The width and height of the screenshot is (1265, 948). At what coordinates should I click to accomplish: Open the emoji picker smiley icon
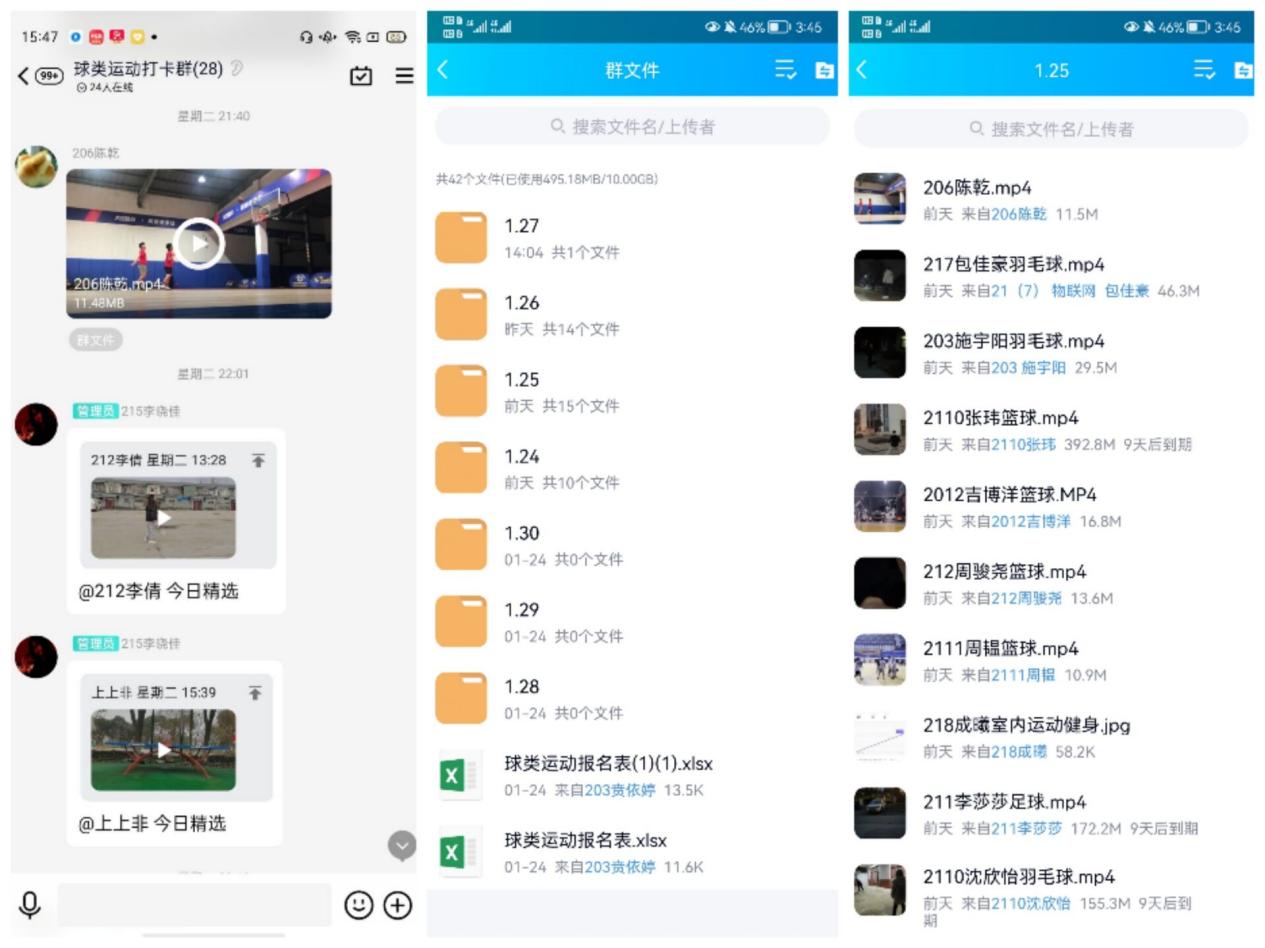358,905
